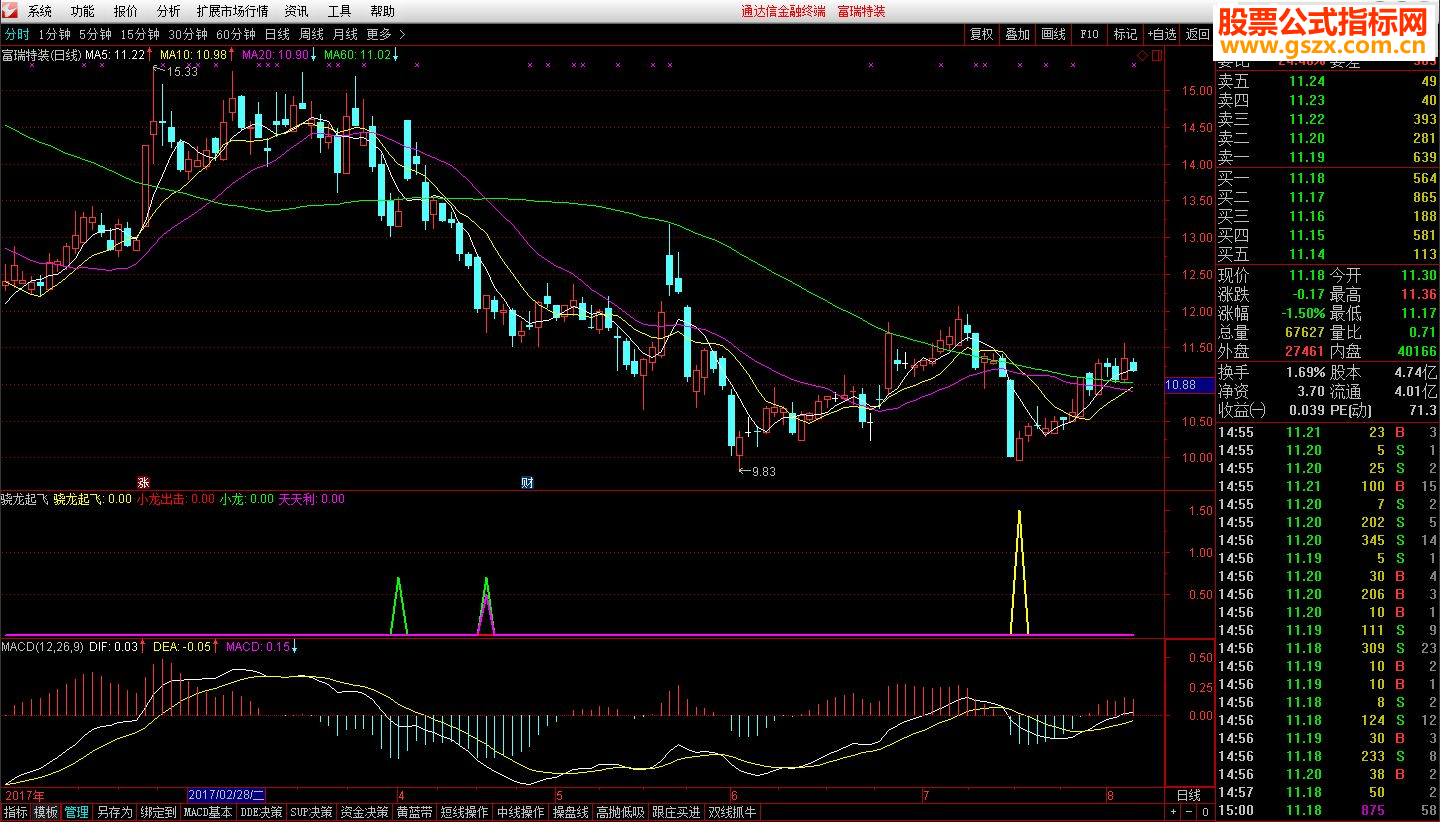Open the 帮助 menu
Image resolution: width=1440 pixels, height=822 pixels.
tap(383, 11)
